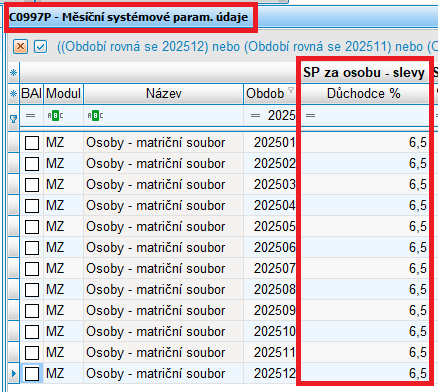This screenshot has height=392, width=438.
Task: Click the current row indicator arrow for 202512
Action: point(13,374)
